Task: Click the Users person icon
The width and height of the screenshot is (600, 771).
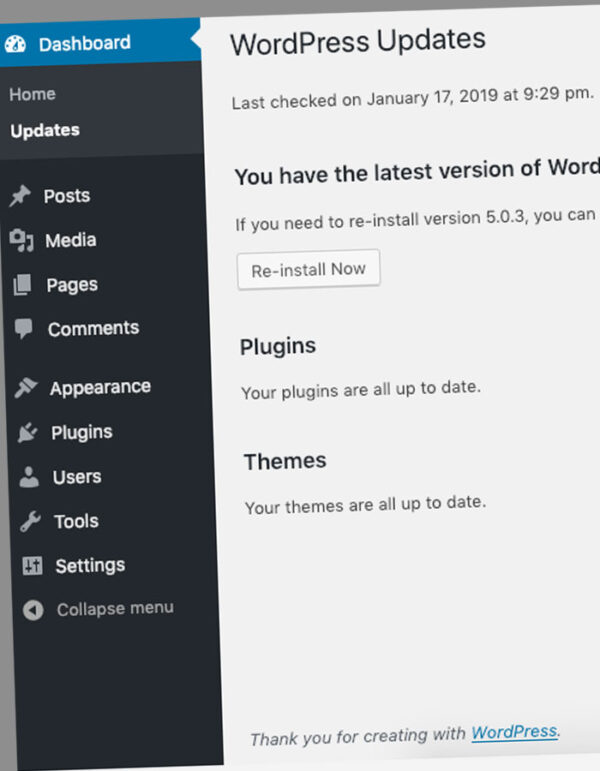Action: [x=29, y=478]
